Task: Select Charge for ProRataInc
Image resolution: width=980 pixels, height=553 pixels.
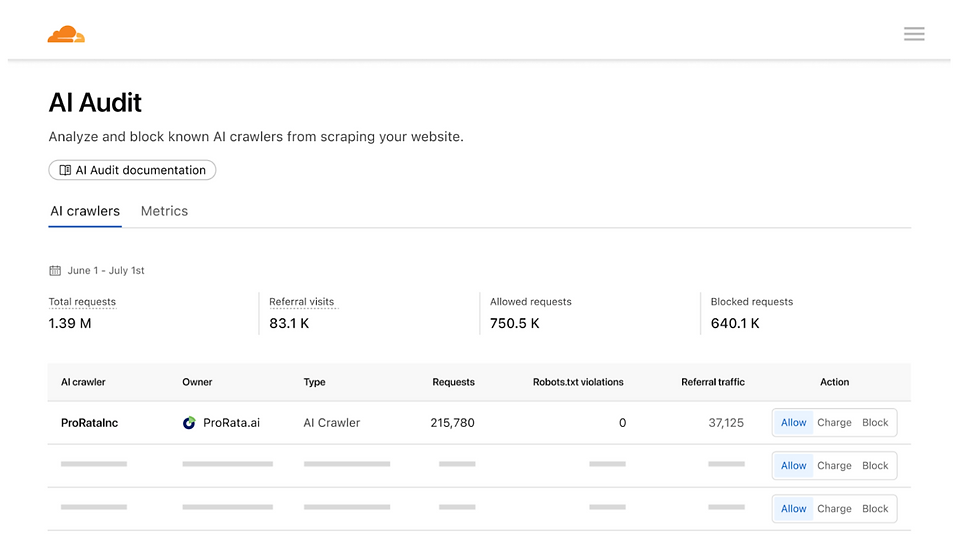Action: (834, 422)
